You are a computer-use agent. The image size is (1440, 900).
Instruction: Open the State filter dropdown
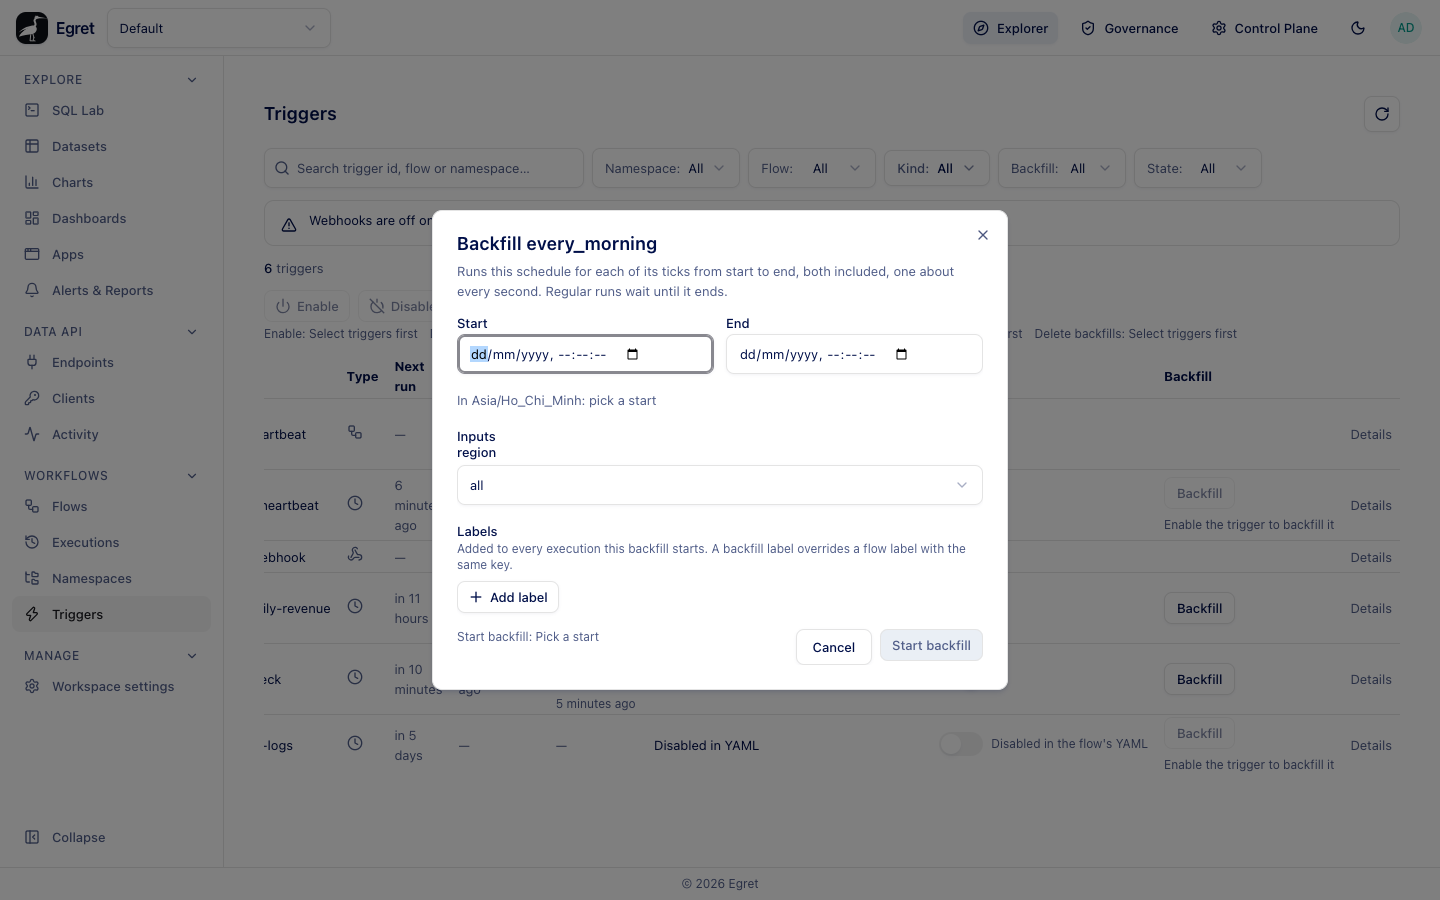(x=1198, y=168)
